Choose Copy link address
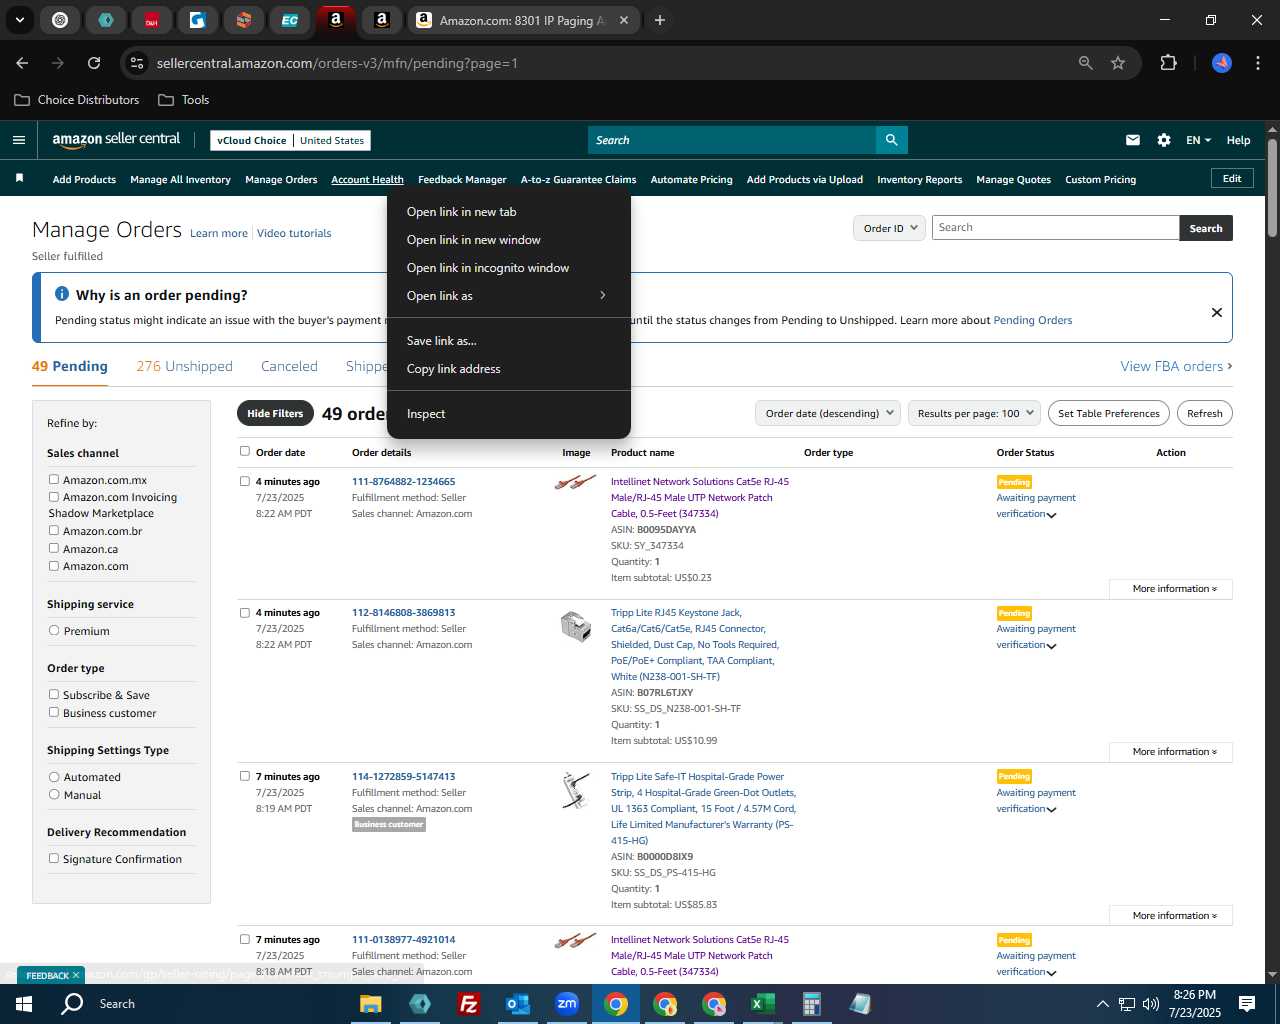Screen dimensions: 1280x1024 [x=508, y=369]
